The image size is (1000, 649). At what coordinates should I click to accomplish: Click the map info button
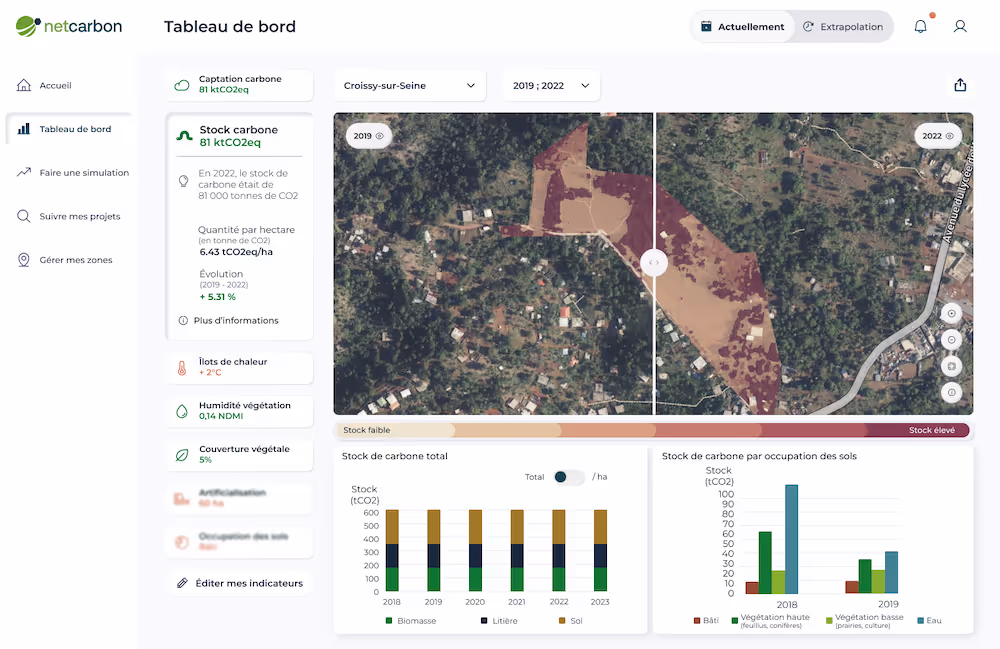pos(951,393)
